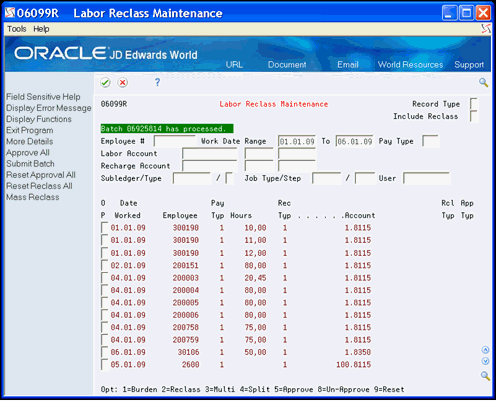
Task: Choose Approve All
Action: [x=28, y=153]
